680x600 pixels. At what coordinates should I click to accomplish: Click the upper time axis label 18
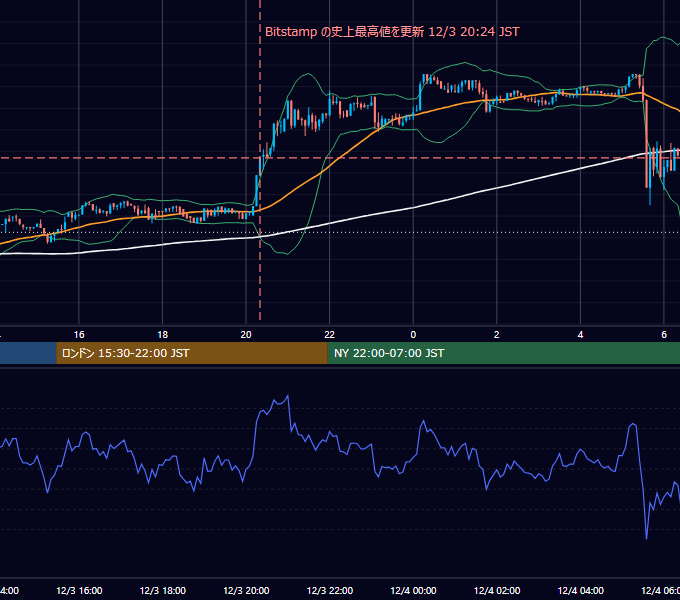[163, 335]
